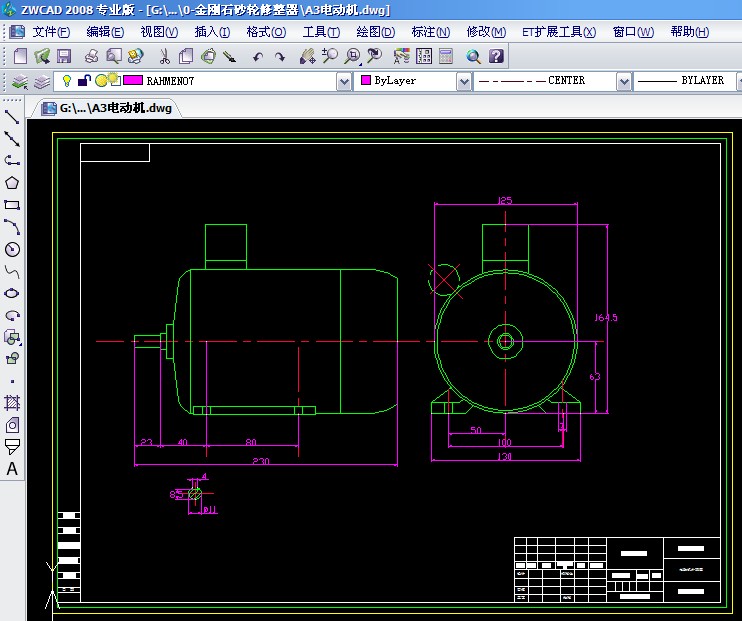Activate the Pan hand tool

tap(306, 57)
